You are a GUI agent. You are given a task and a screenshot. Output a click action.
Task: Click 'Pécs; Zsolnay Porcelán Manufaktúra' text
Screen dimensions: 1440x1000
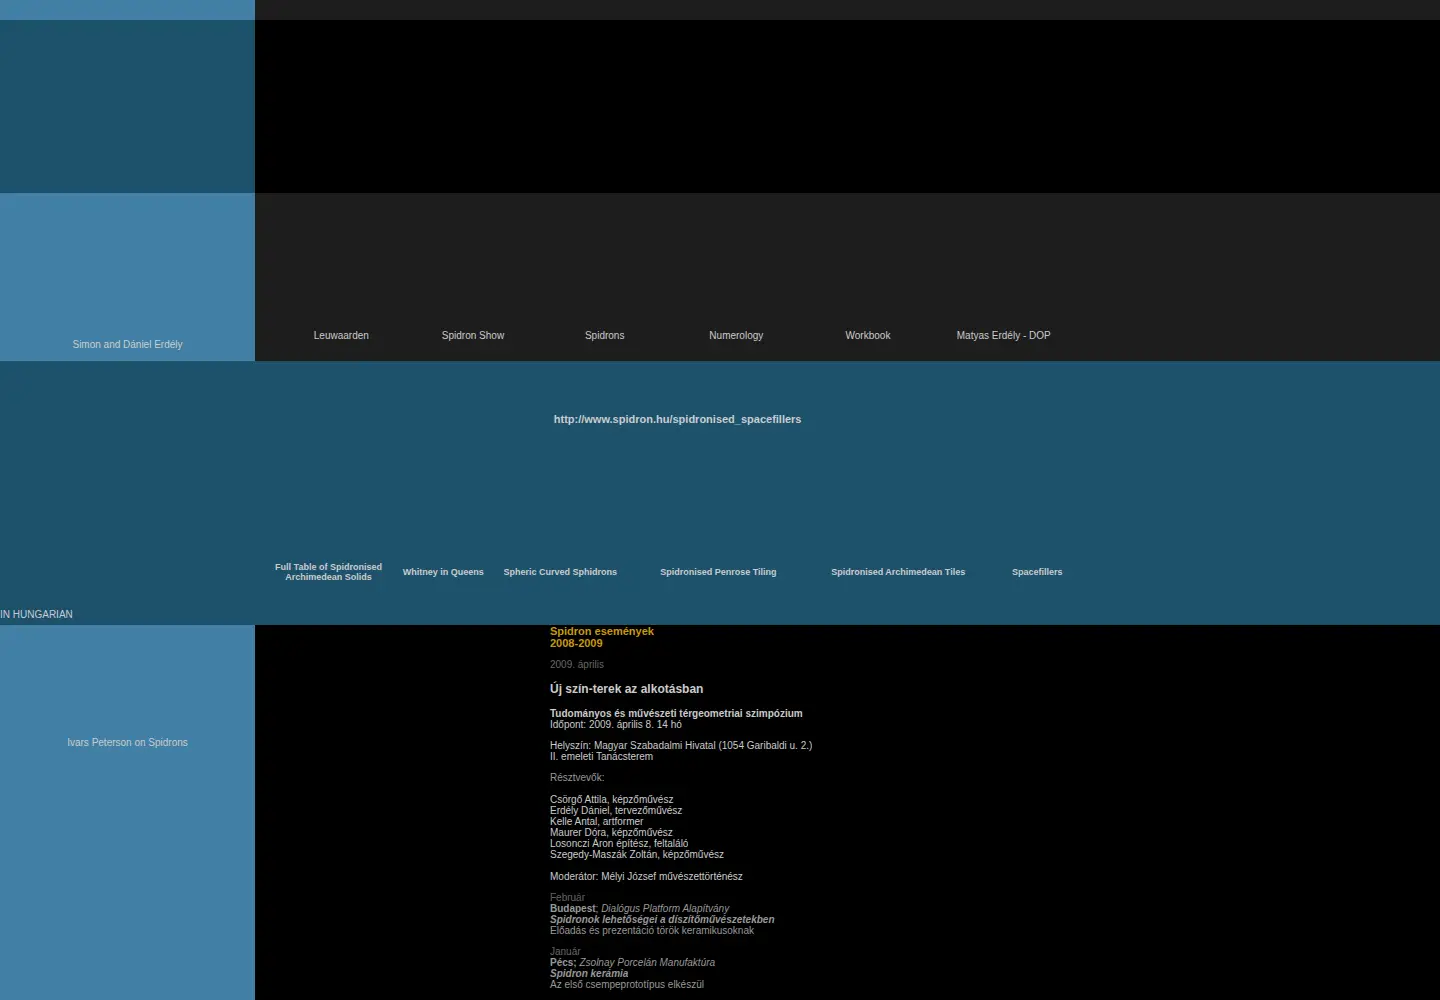tap(632, 962)
